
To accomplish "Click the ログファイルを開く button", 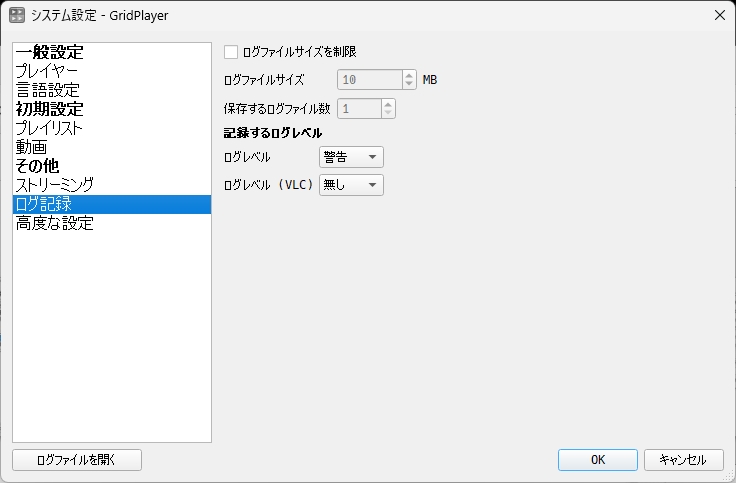I will tap(77, 460).
